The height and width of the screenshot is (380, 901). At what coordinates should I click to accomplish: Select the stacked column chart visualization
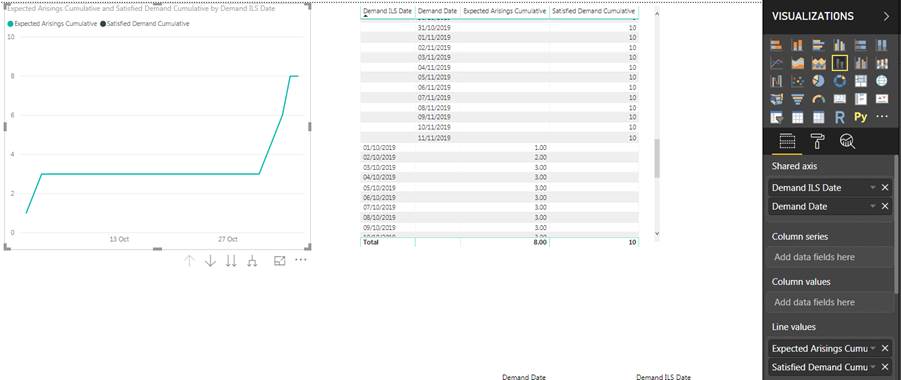pos(798,45)
